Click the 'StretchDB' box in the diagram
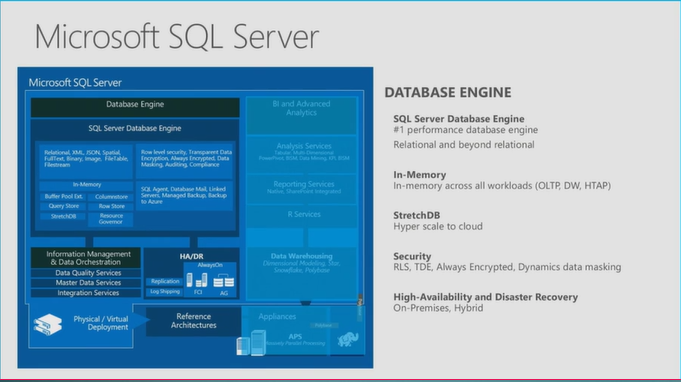 pos(63,216)
